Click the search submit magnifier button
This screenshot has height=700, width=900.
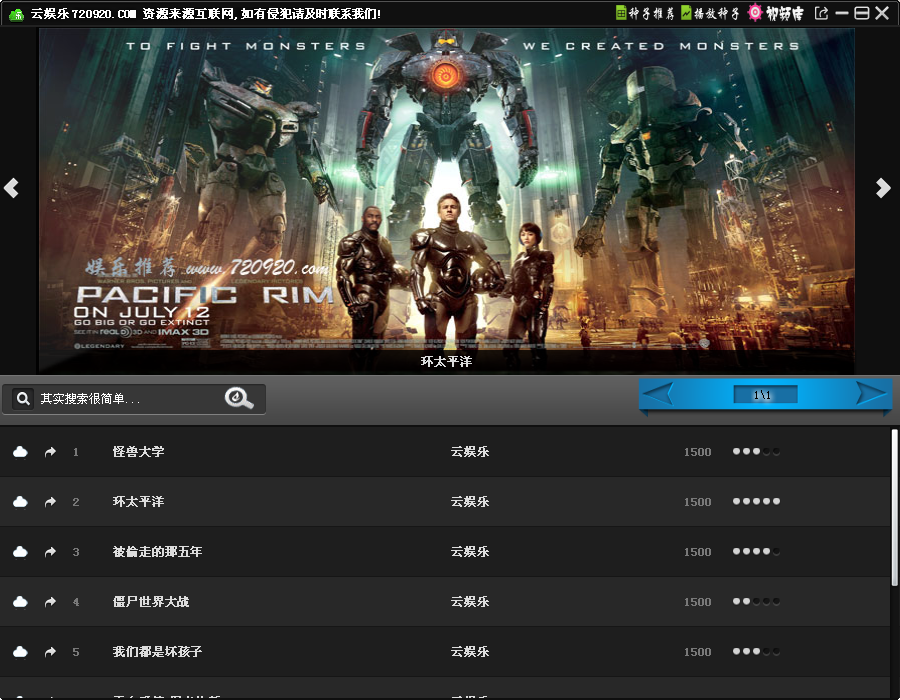click(239, 398)
